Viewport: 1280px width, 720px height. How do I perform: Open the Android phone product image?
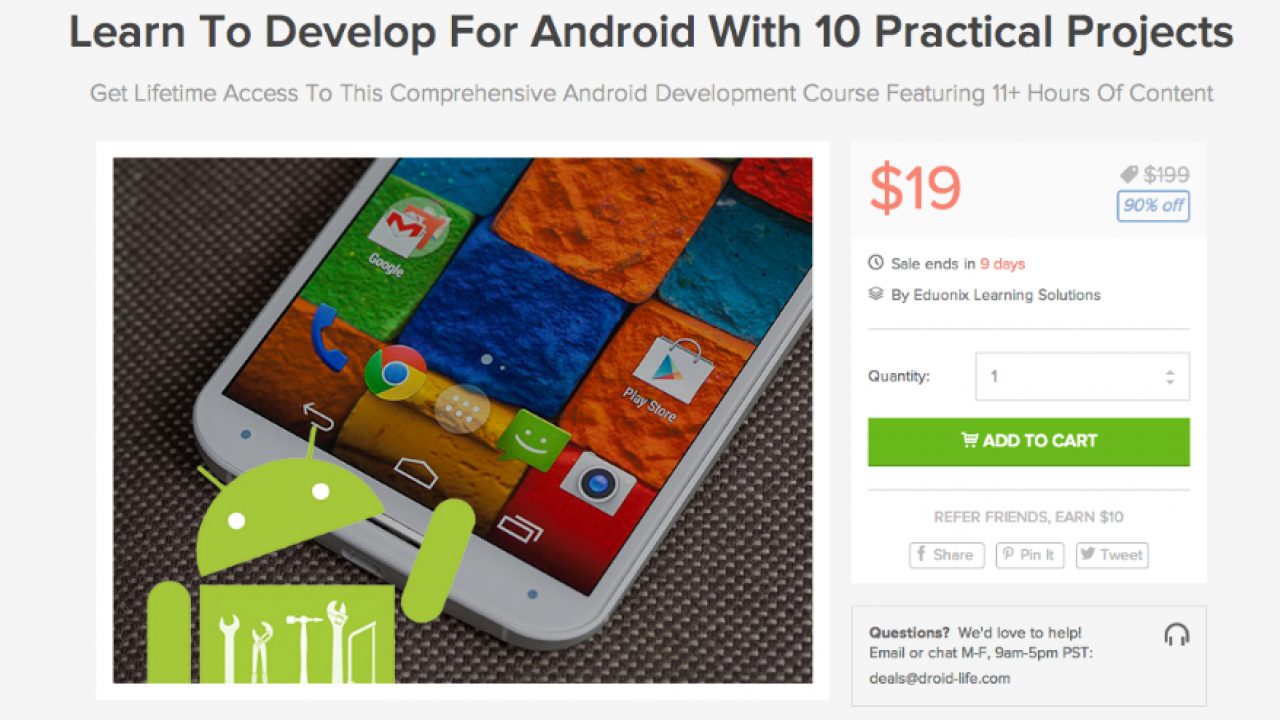click(462, 420)
